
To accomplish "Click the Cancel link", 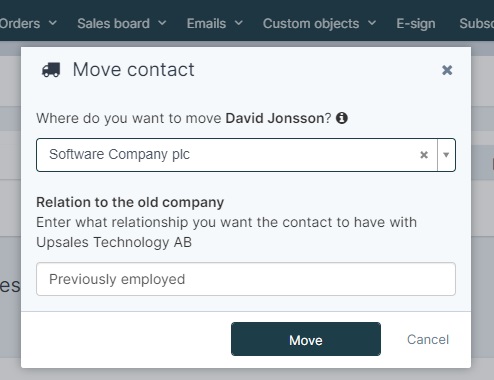I will click(x=428, y=339).
